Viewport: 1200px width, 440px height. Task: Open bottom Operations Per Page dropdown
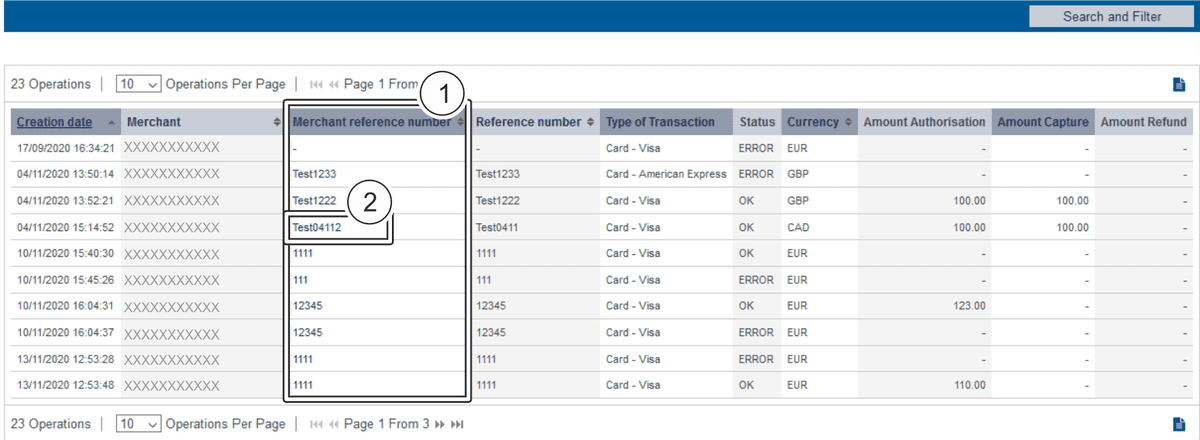tap(139, 424)
